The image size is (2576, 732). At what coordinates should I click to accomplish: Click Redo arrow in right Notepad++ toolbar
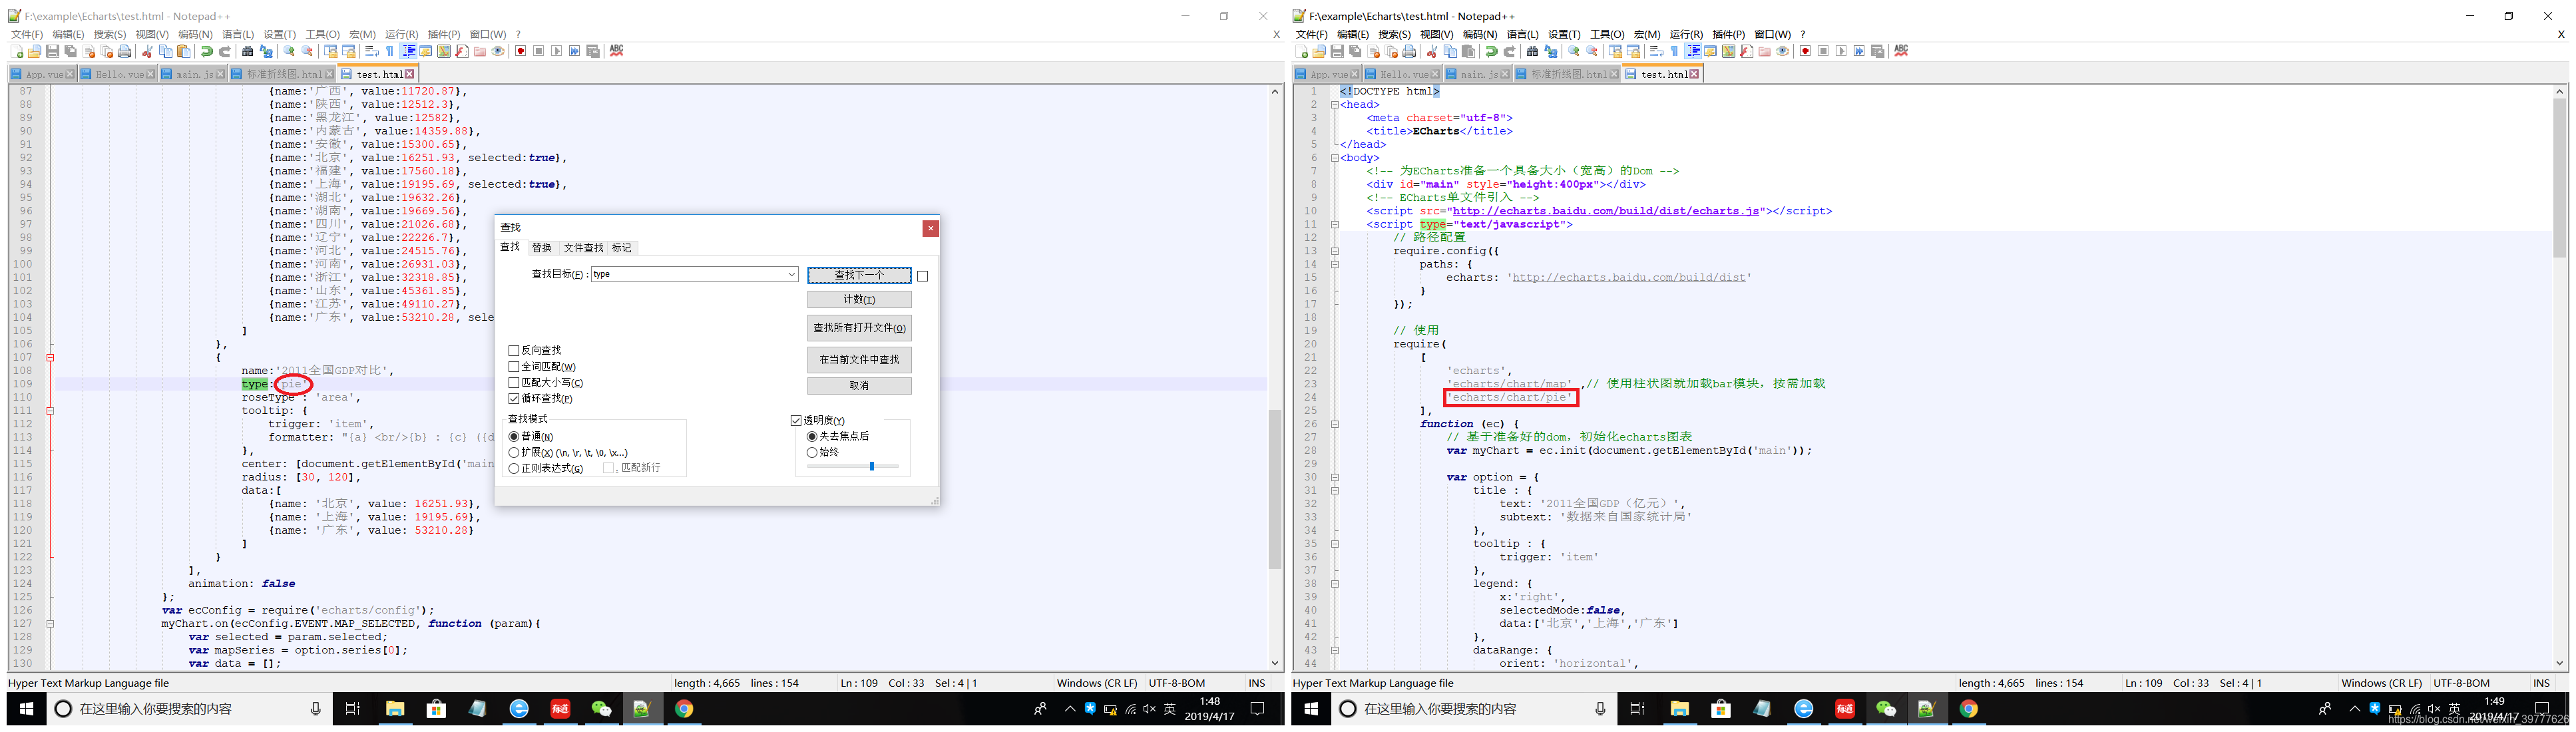(1510, 51)
